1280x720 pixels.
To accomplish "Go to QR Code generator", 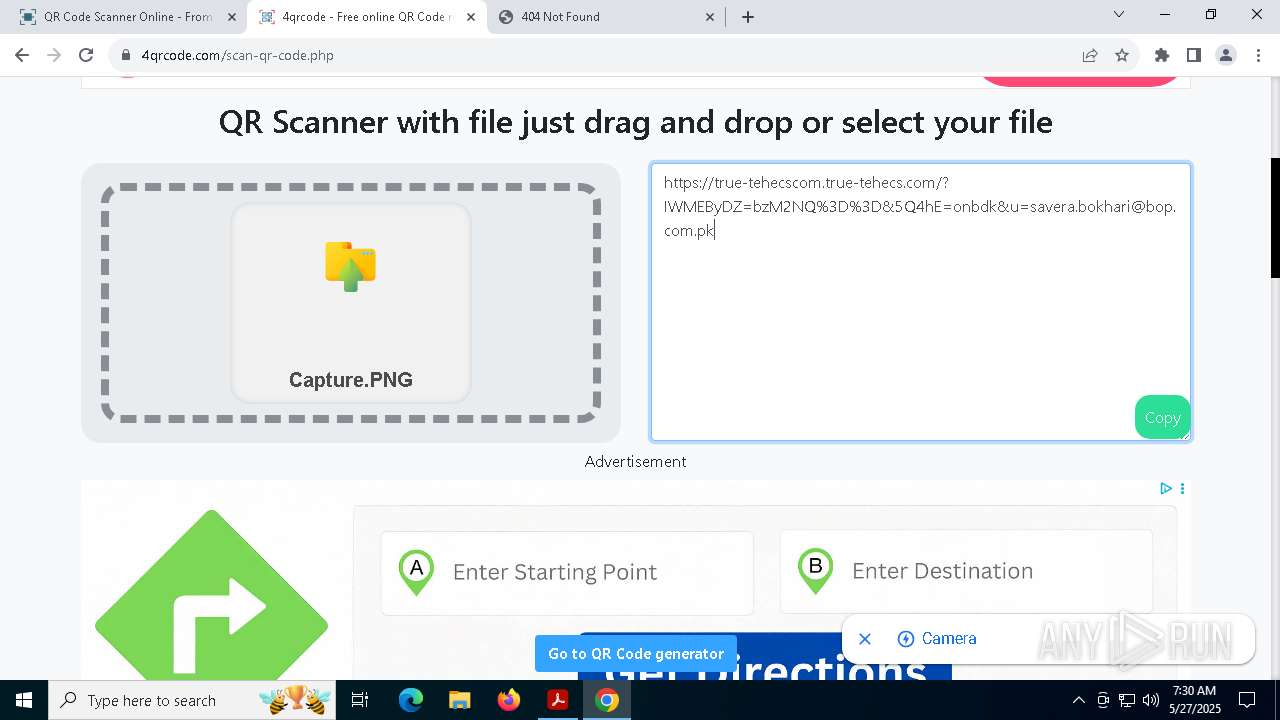I will tap(636, 654).
